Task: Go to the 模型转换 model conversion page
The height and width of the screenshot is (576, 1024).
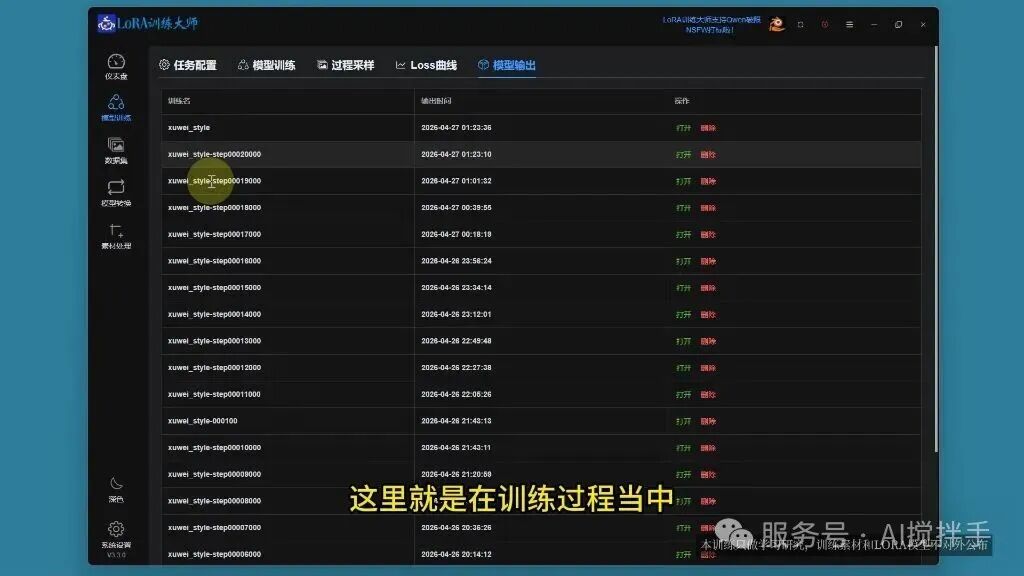Action: [116, 193]
